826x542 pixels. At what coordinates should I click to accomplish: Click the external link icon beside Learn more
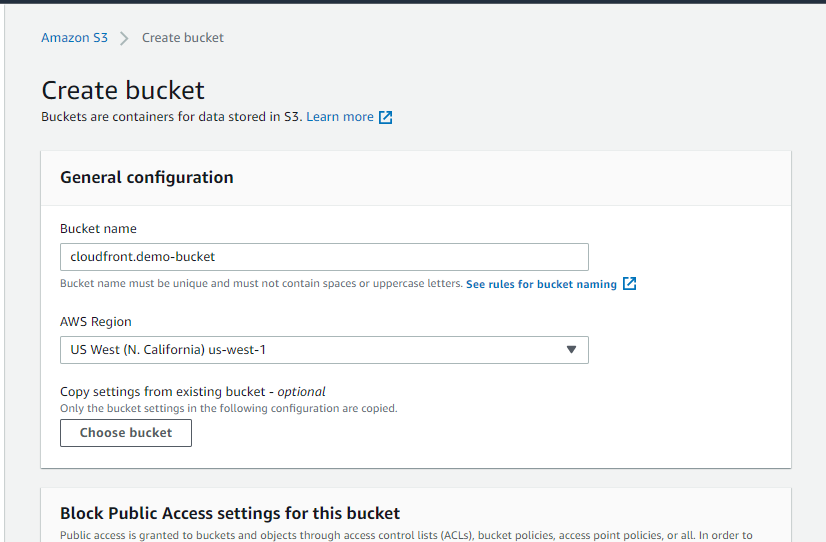pos(385,117)
